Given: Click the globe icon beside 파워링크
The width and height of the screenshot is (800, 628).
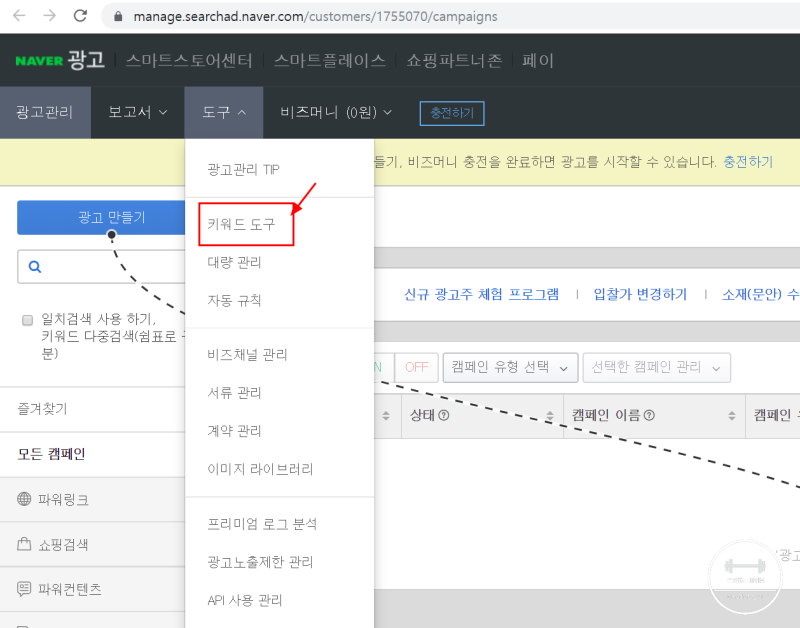Looking at the screenshot, I should 24,498.
